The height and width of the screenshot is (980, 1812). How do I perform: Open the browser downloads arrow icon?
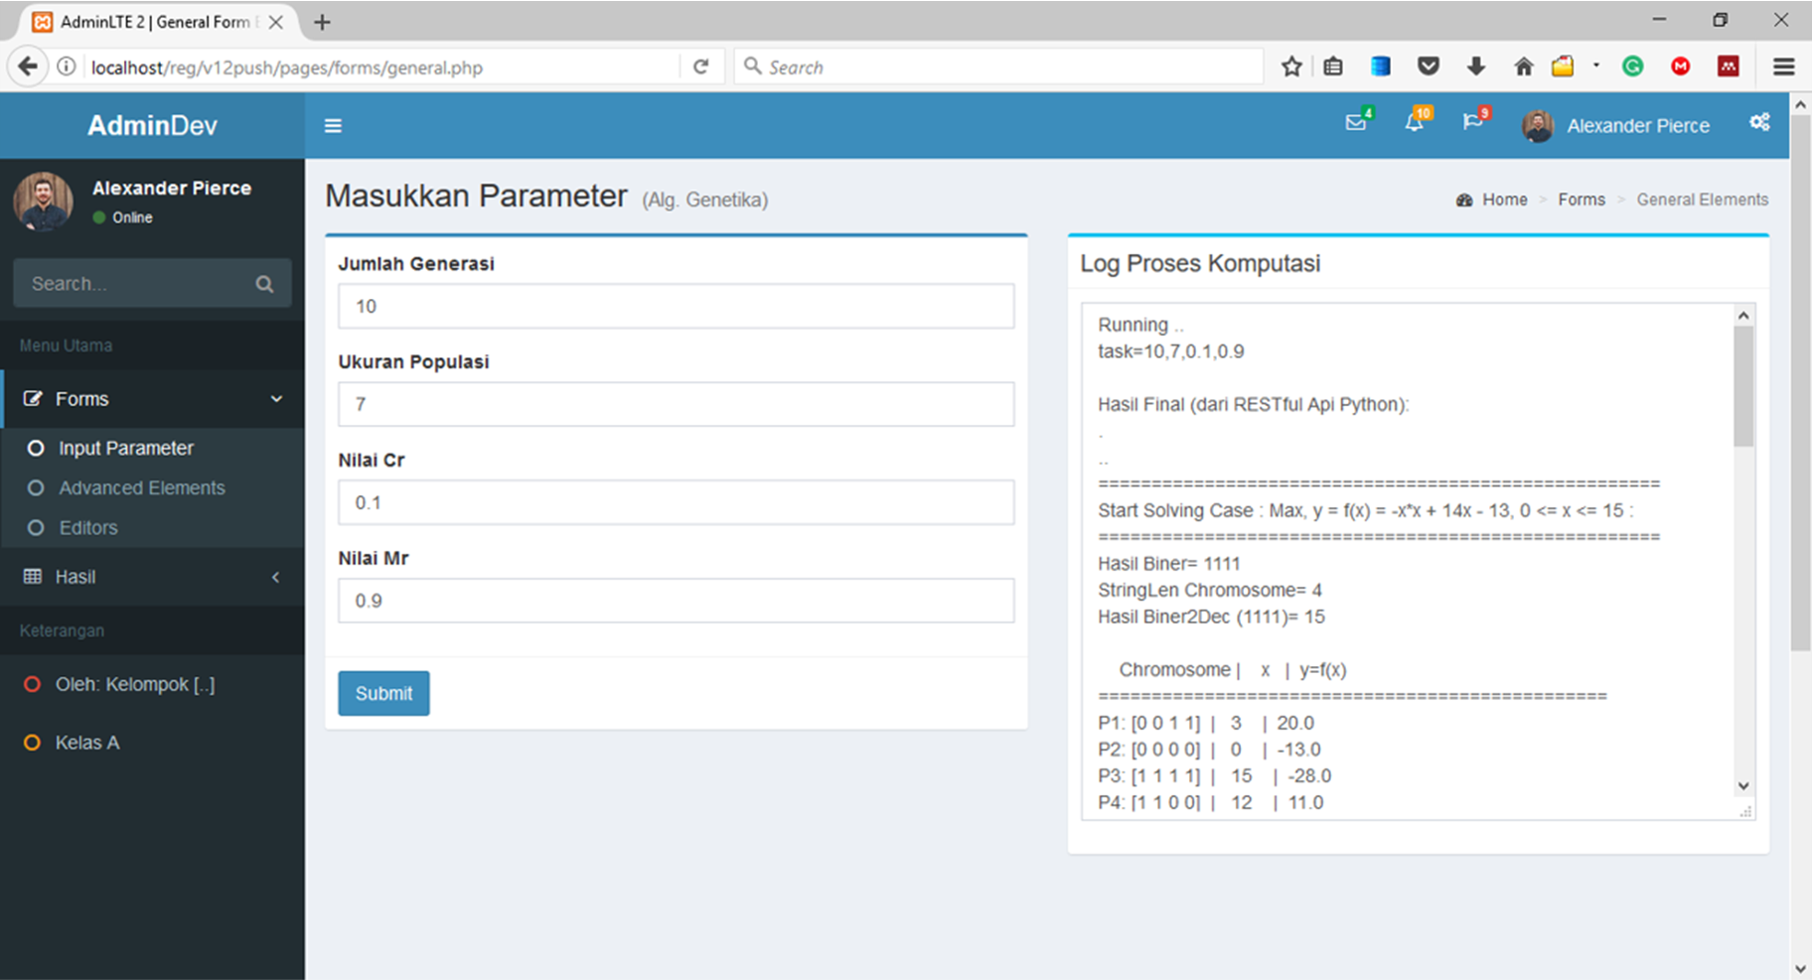[x=1476, y=67]
